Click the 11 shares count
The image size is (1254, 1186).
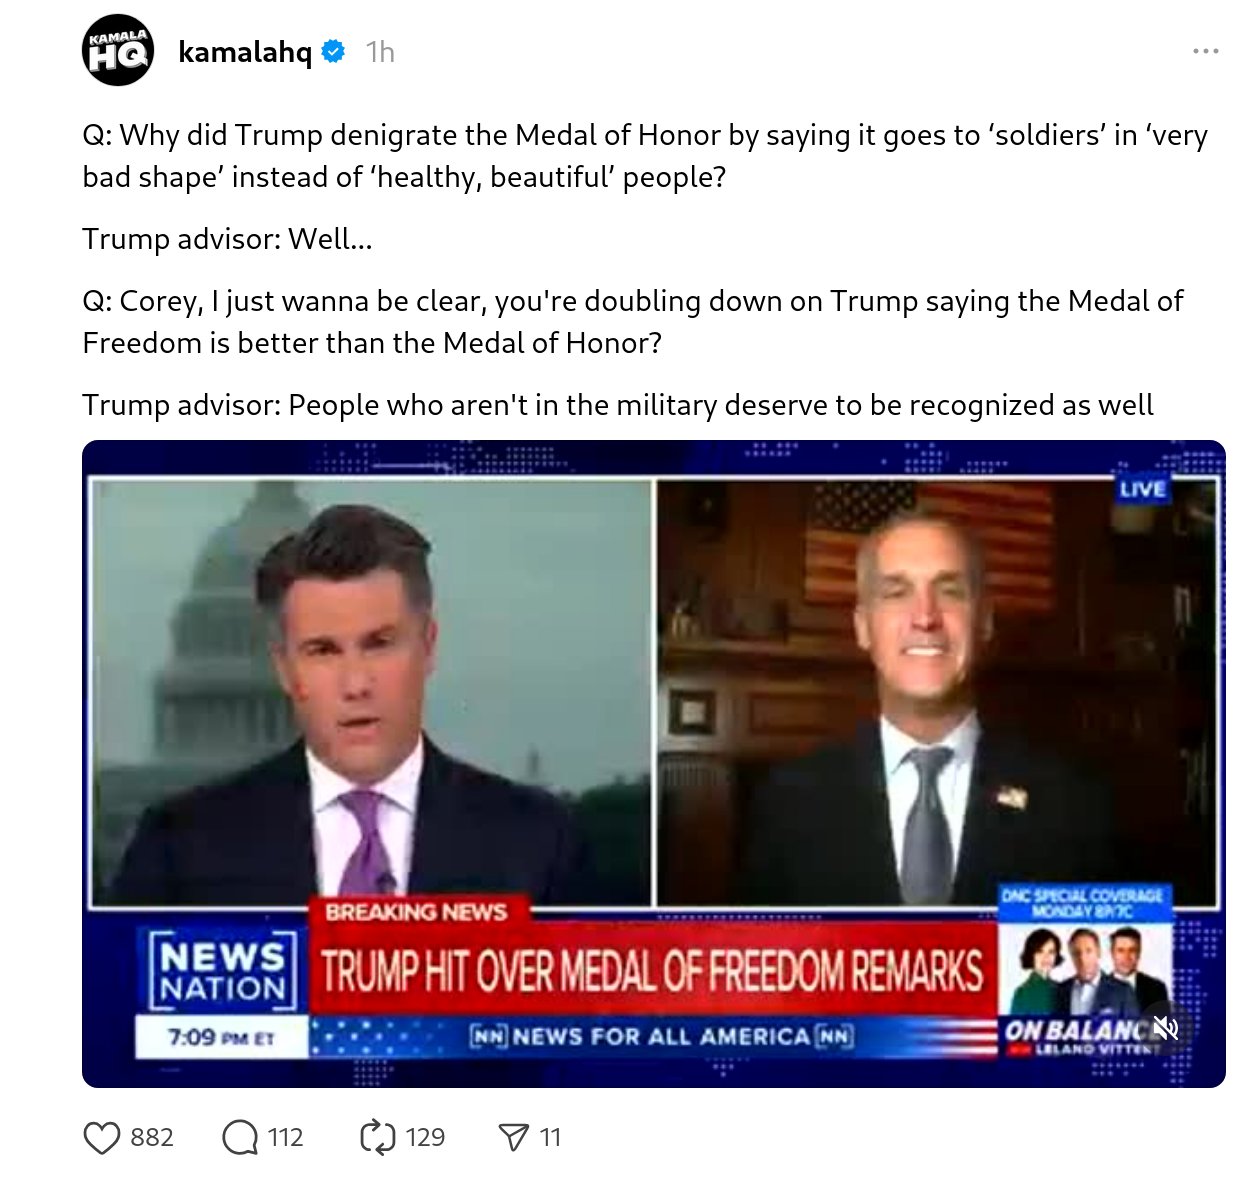[550, 1138]
